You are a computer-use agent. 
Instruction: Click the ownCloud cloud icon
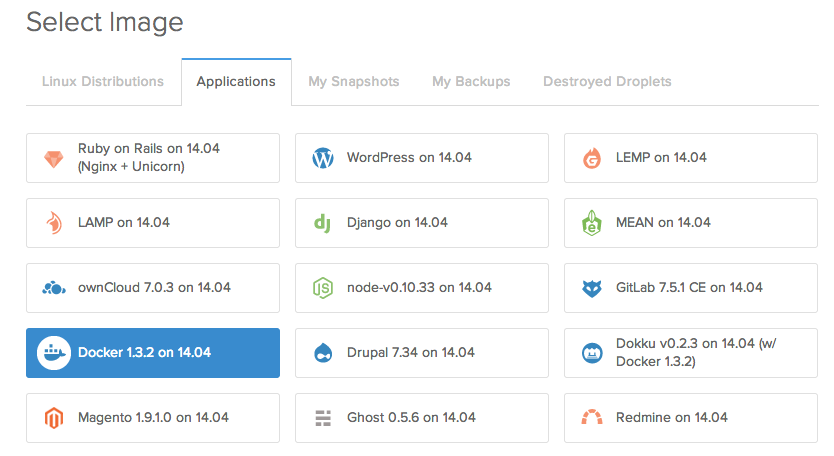[54, 288]
